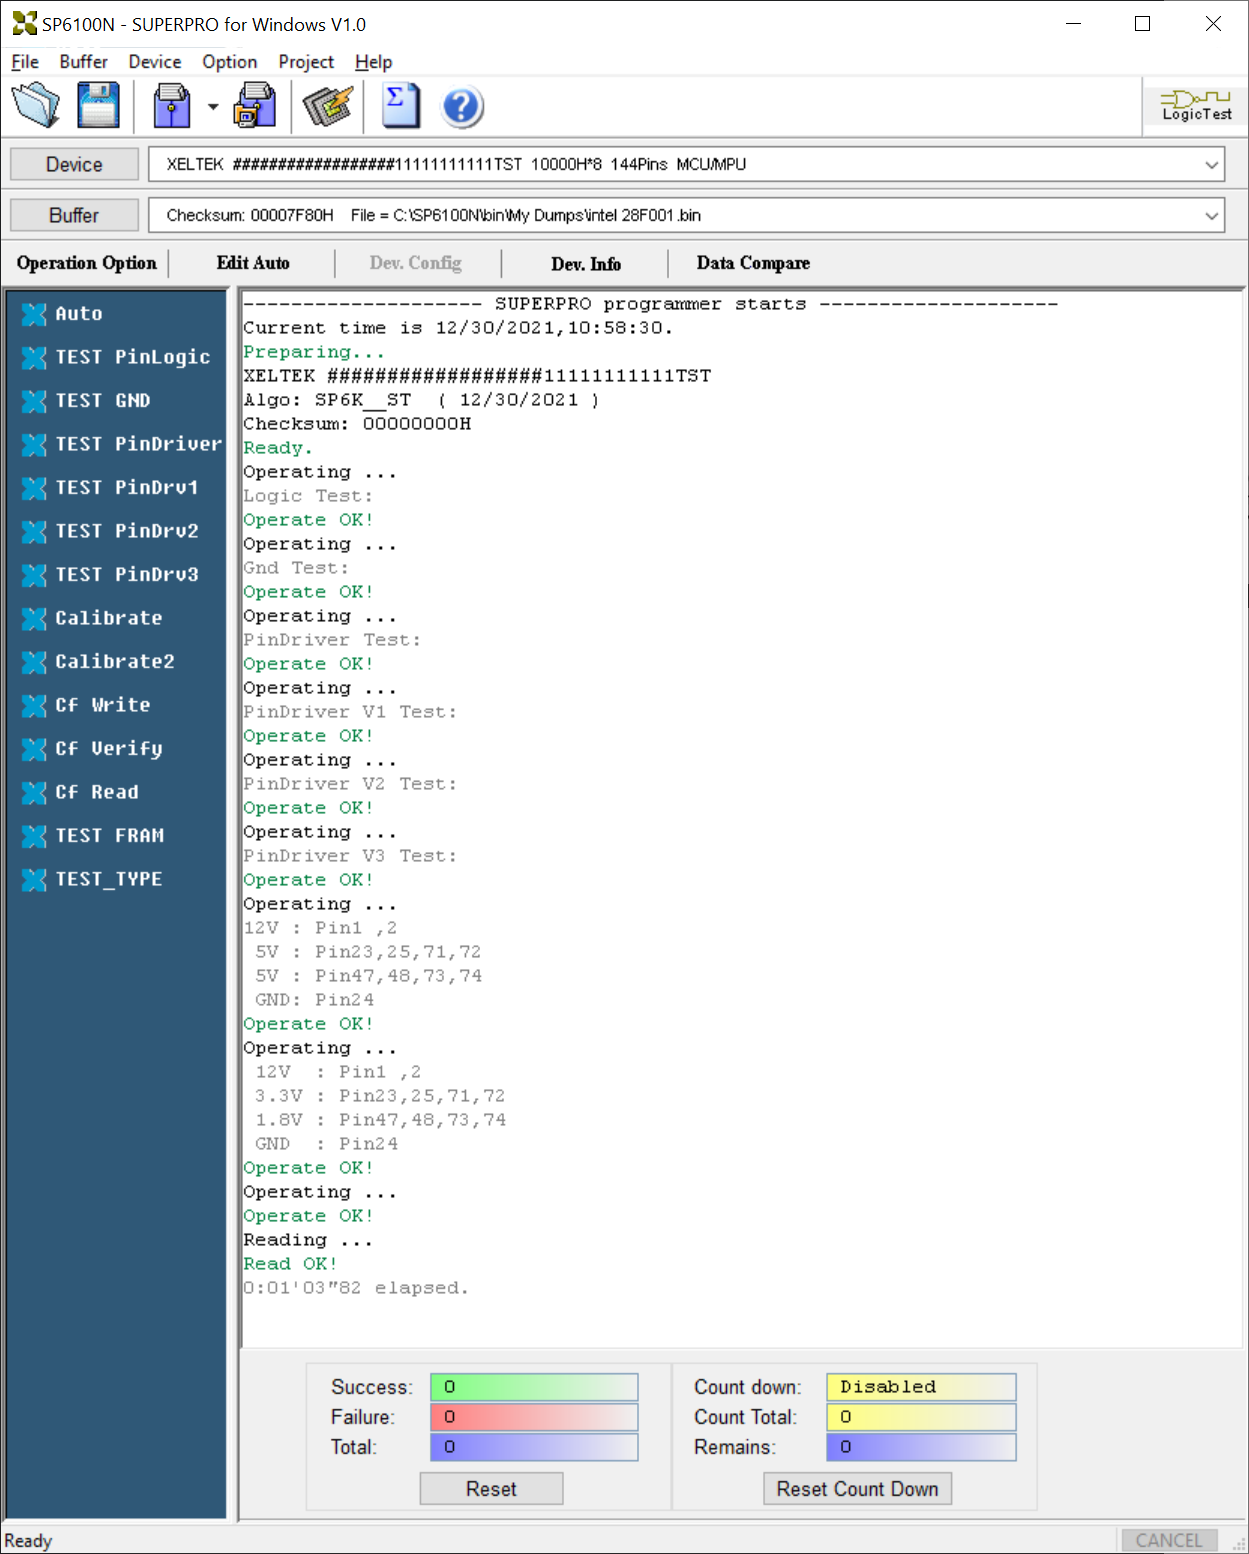Image resolution: width=1249 pixels, height=1554 pixels.
Task: Click the floppy disk save icon
Action: pyautogui.click(x=98, y=105)
